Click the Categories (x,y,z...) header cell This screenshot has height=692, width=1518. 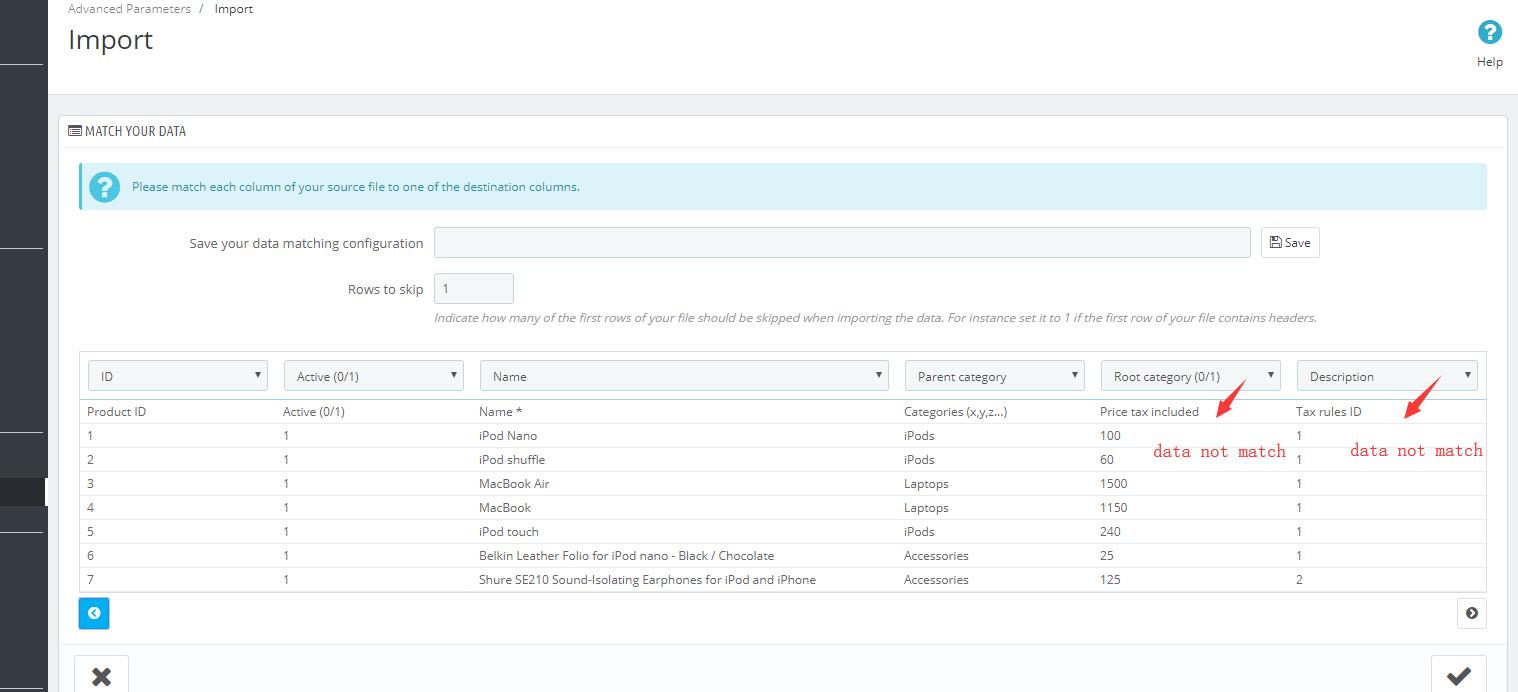tap(955, 412)
